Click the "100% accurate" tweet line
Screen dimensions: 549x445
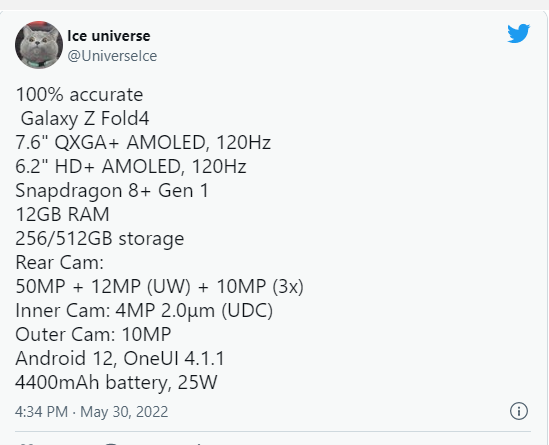coord(79,95)
